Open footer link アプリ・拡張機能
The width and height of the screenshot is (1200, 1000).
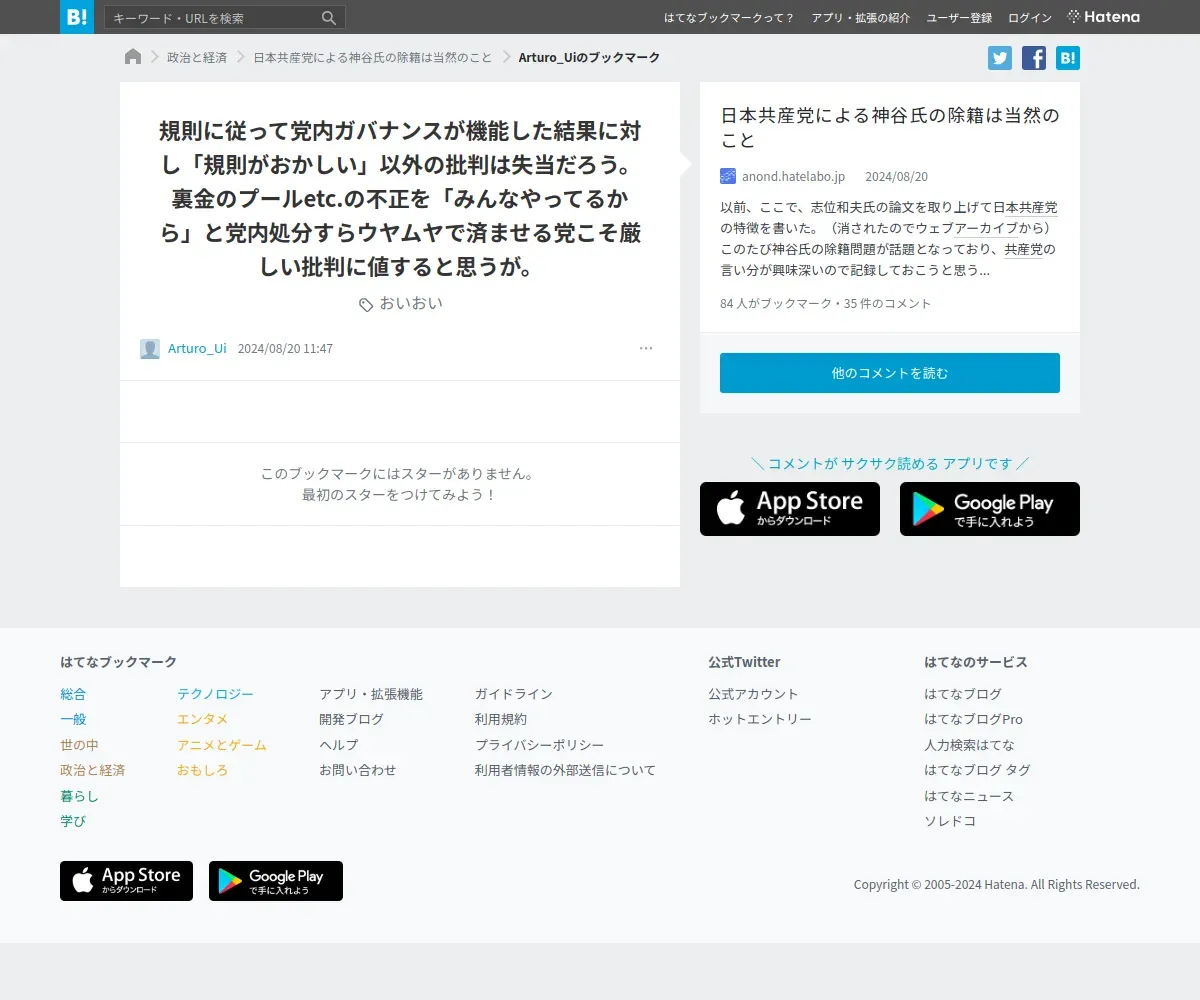371,694
